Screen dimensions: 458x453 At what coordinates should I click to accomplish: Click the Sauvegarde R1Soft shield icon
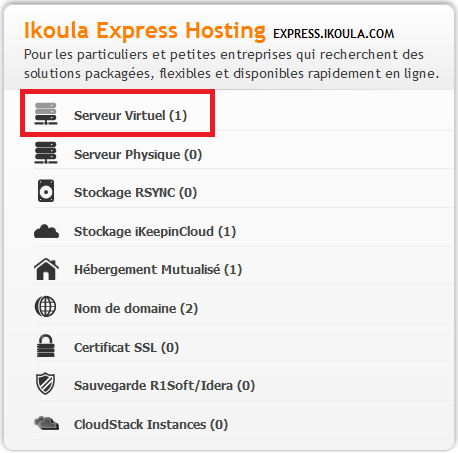(46, 384)
